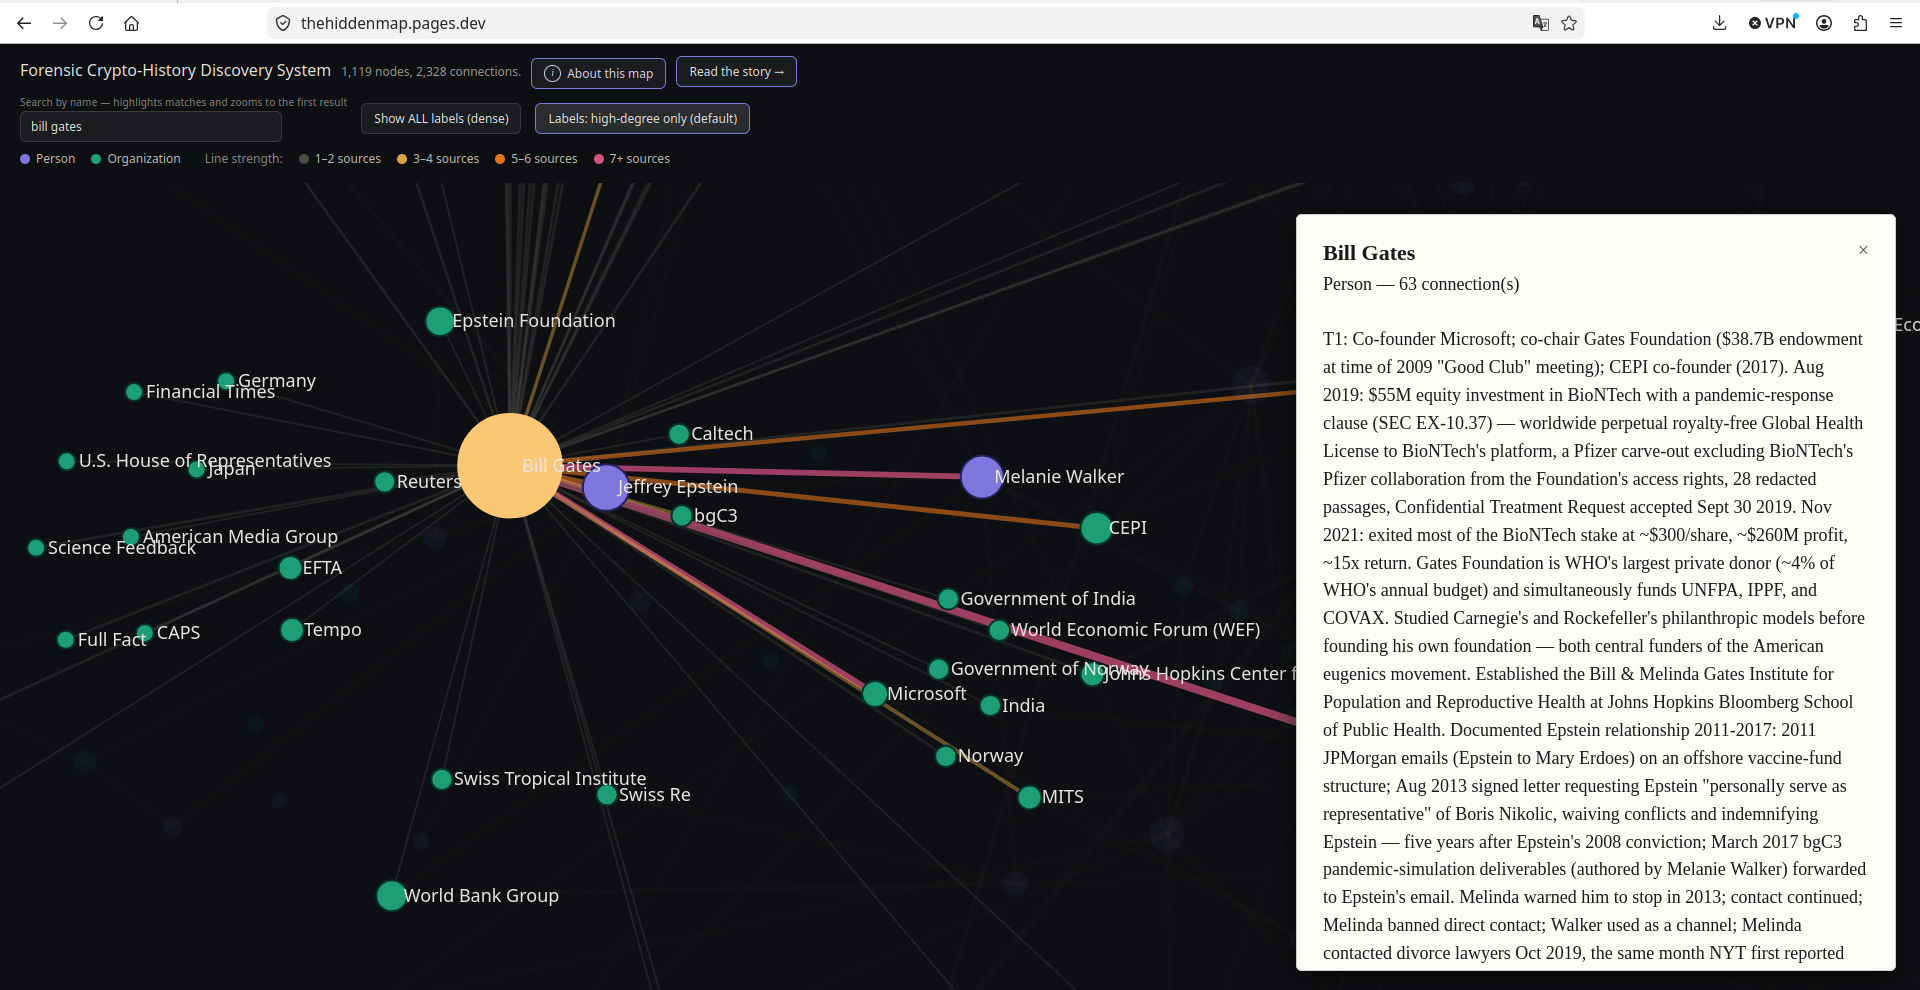
Task: Click the '1,119 nodes, 2,328 connections.' text
Action: (431, 72)
